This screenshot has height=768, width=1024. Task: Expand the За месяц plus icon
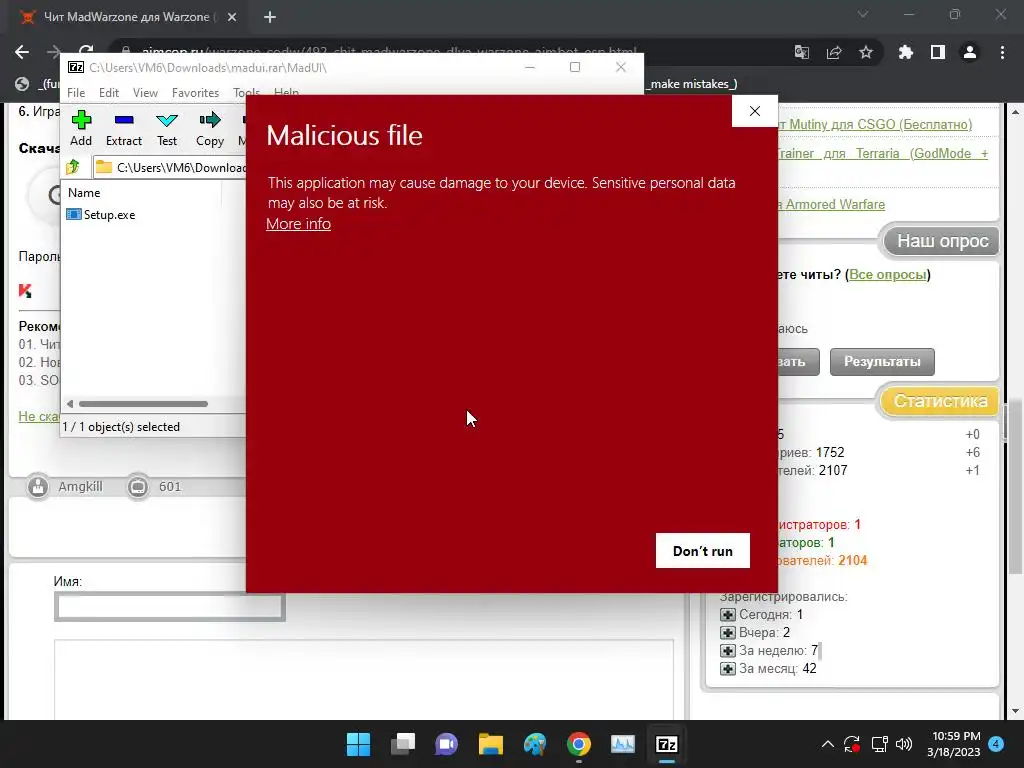(x=727, y=669)
